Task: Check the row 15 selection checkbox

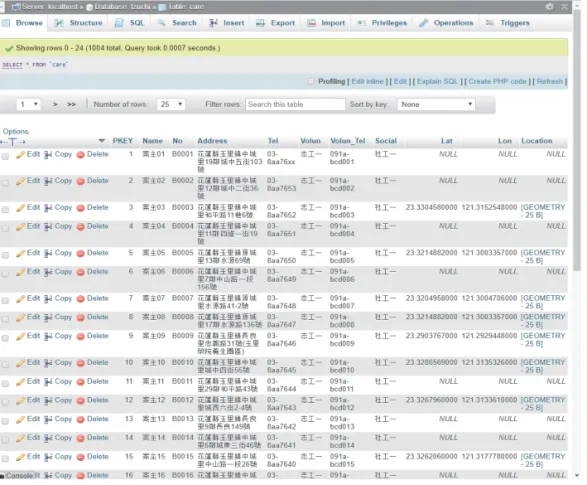Action: 5,459
